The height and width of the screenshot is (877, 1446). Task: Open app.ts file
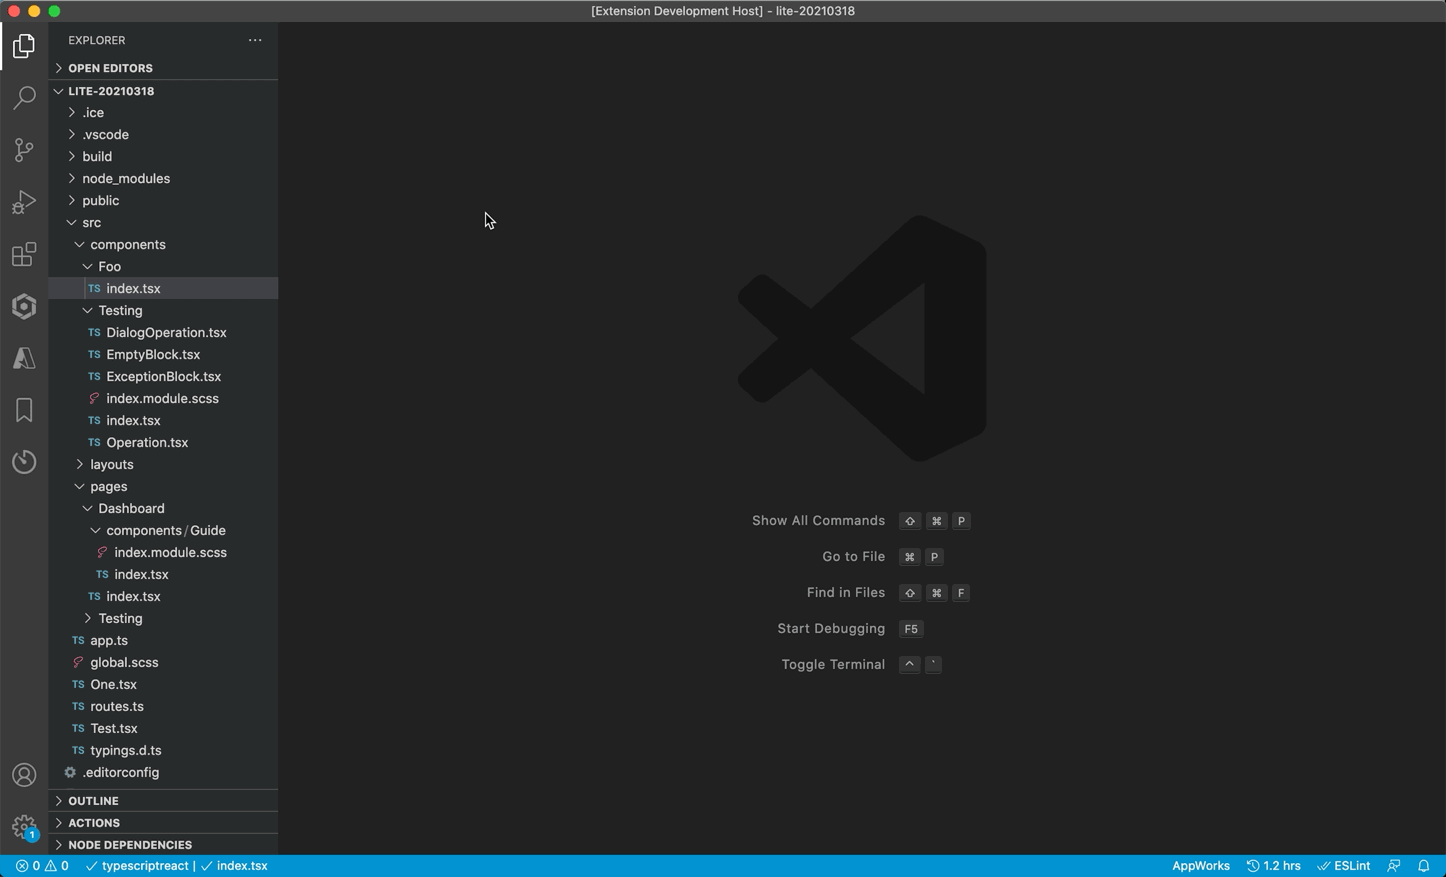point(163,641)
